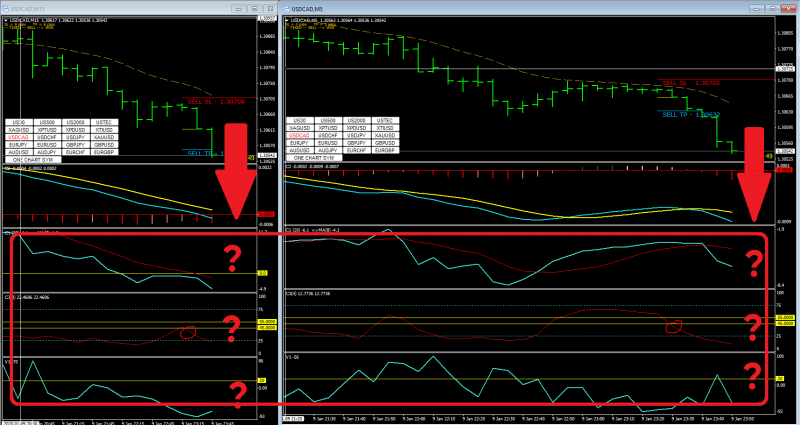Switch M15 chart to XTIUSD
The width and height of the screenshot is (800, 425).
[105, 130]
